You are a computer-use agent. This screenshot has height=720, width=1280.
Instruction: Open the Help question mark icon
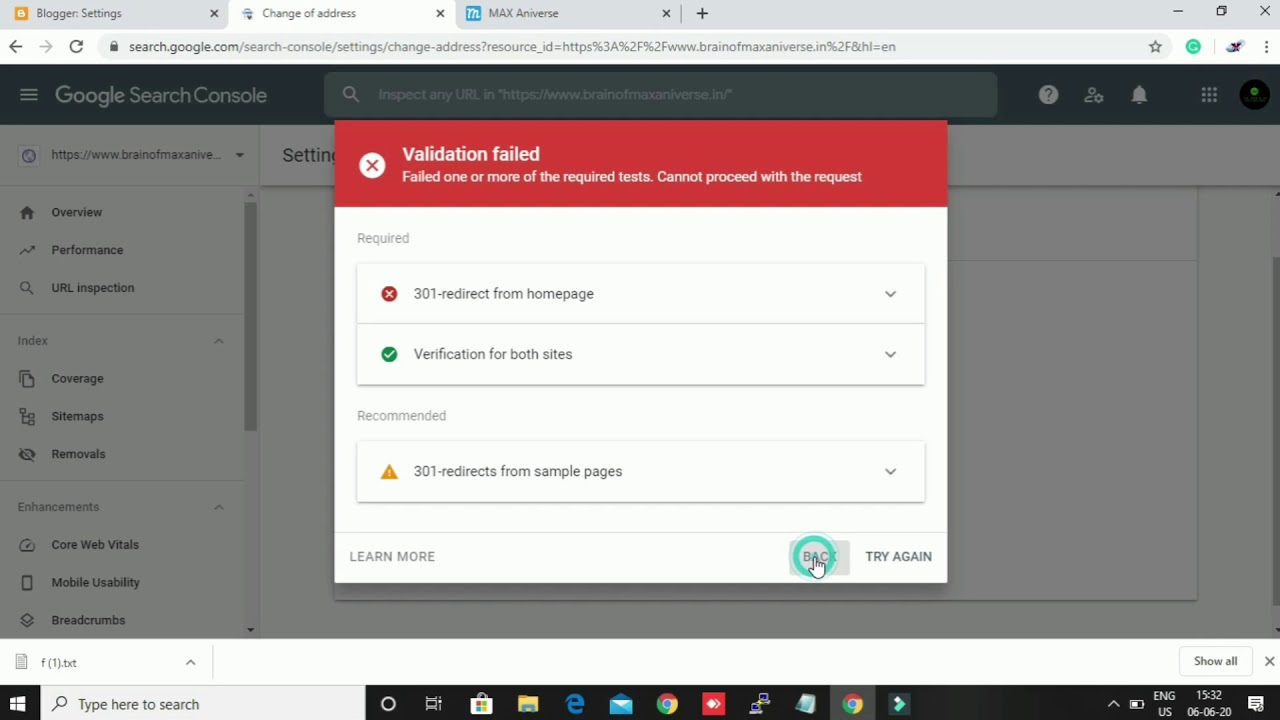(1048, 95)
